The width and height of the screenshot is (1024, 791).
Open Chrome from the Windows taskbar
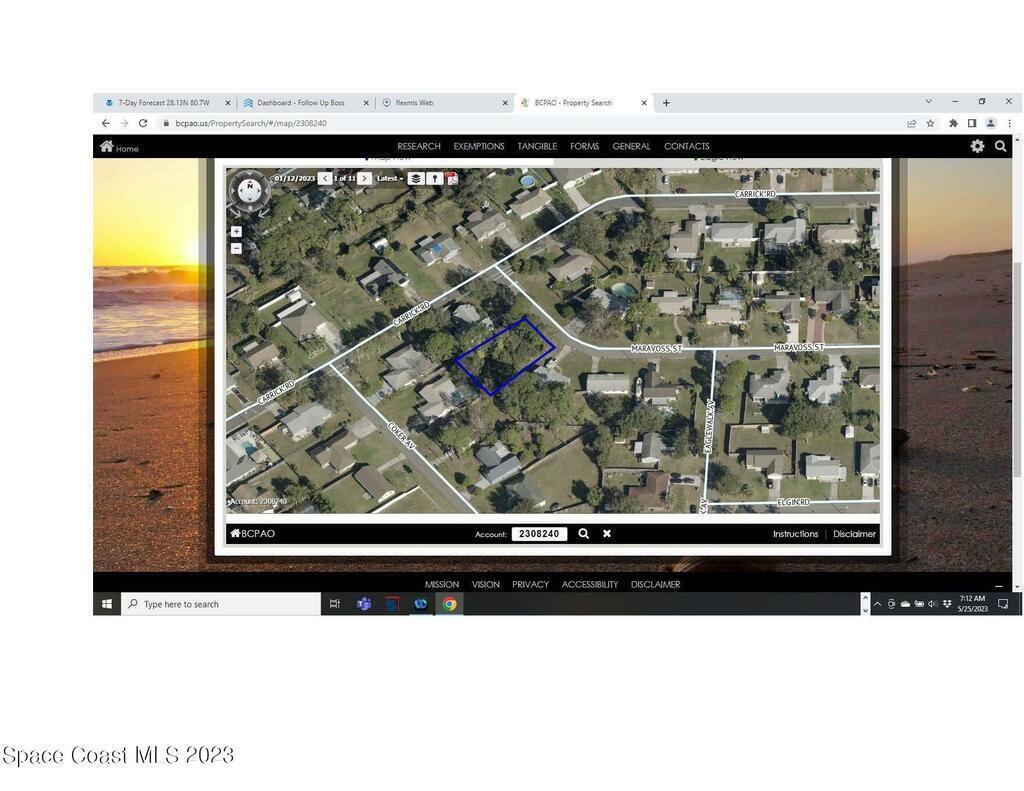pos(449,604)
